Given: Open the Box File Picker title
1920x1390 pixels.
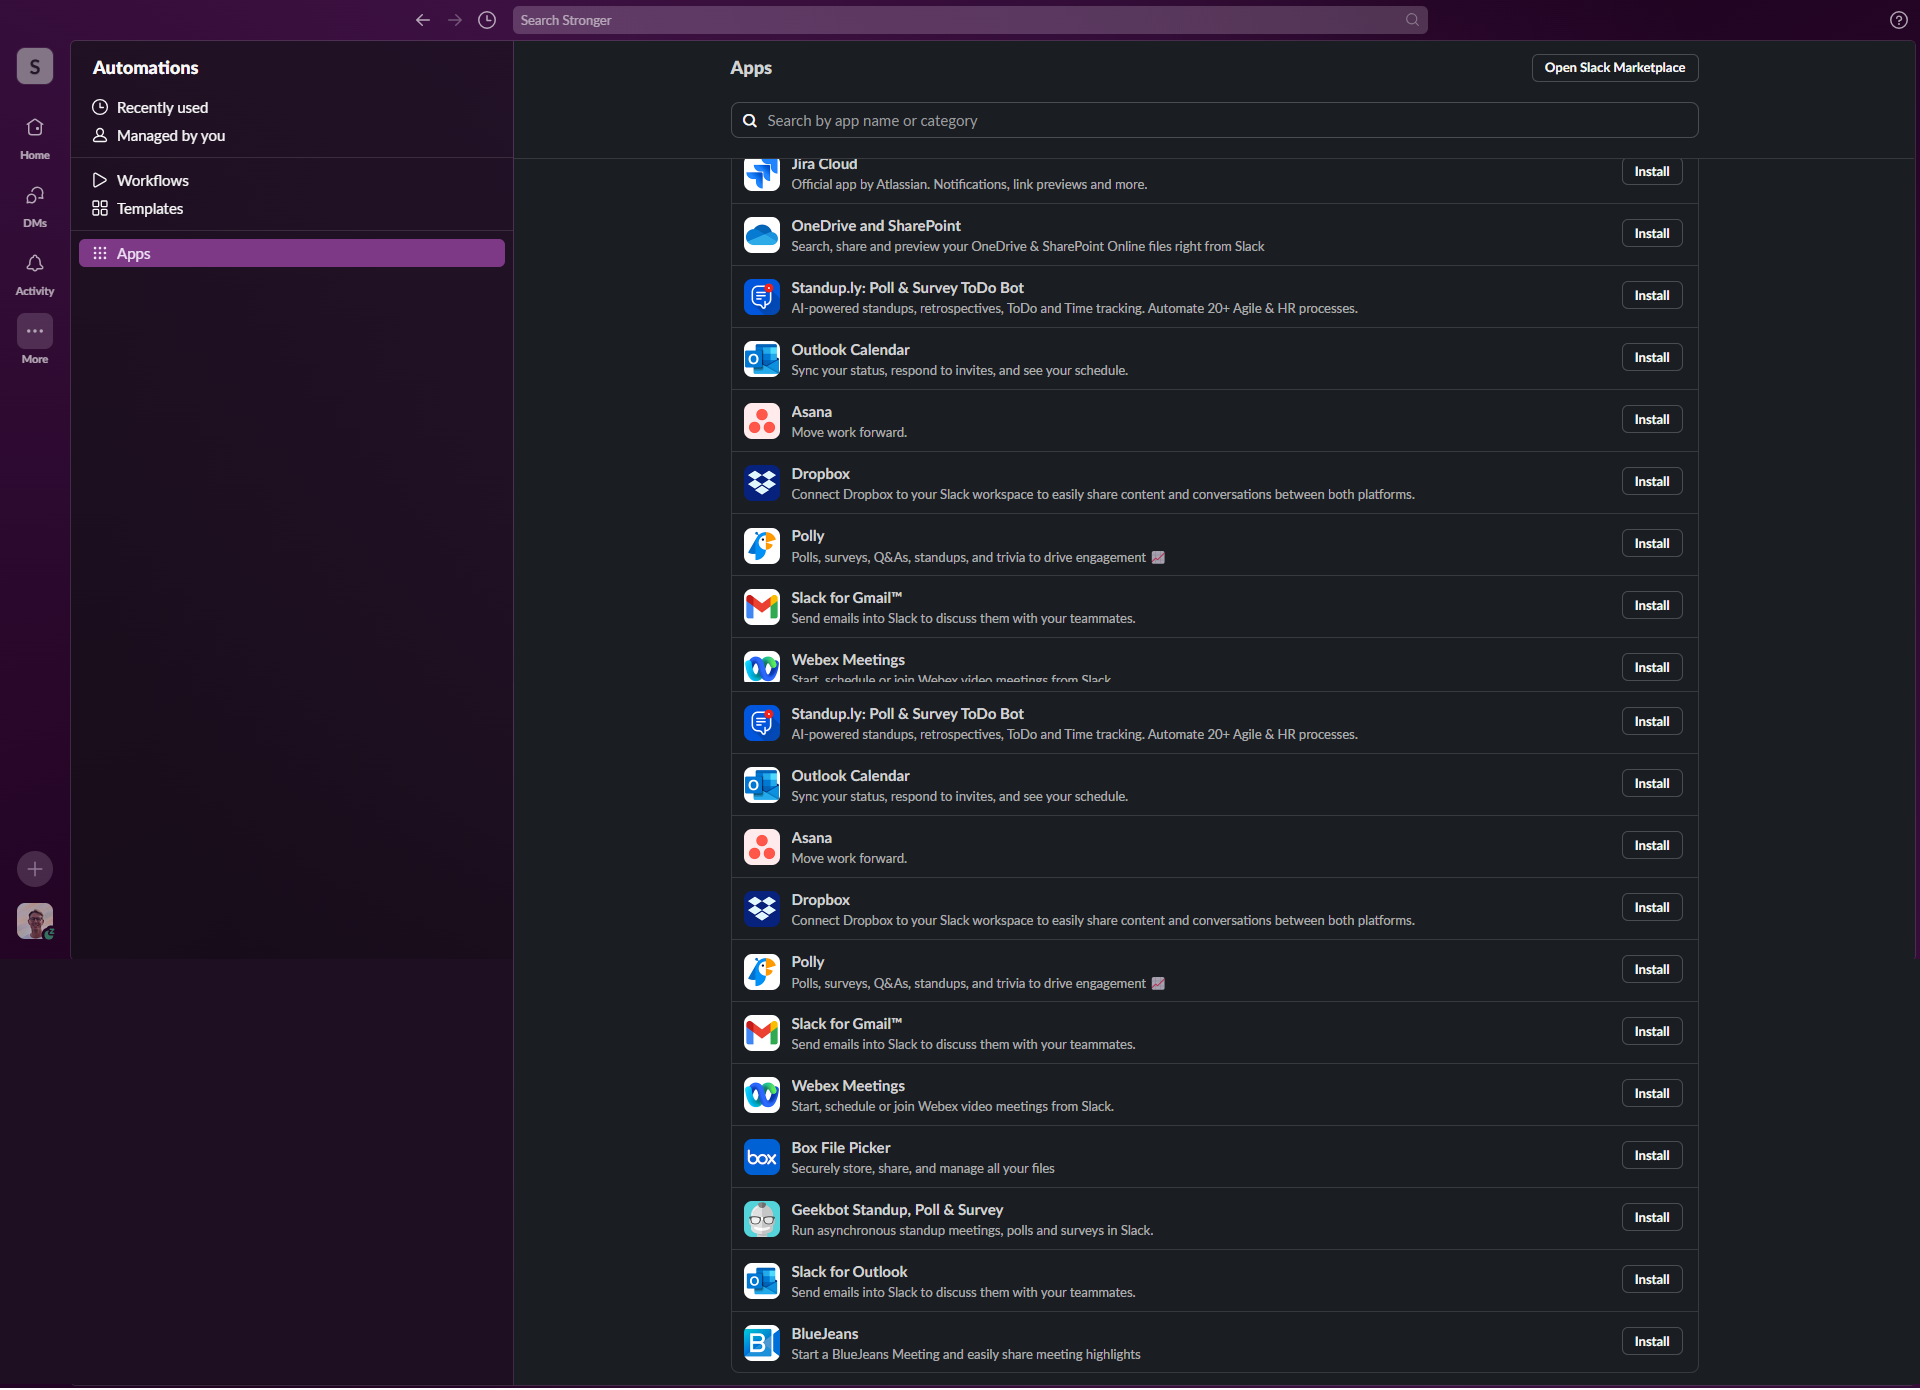Looking at the screenshot, I should point(840,1148).
